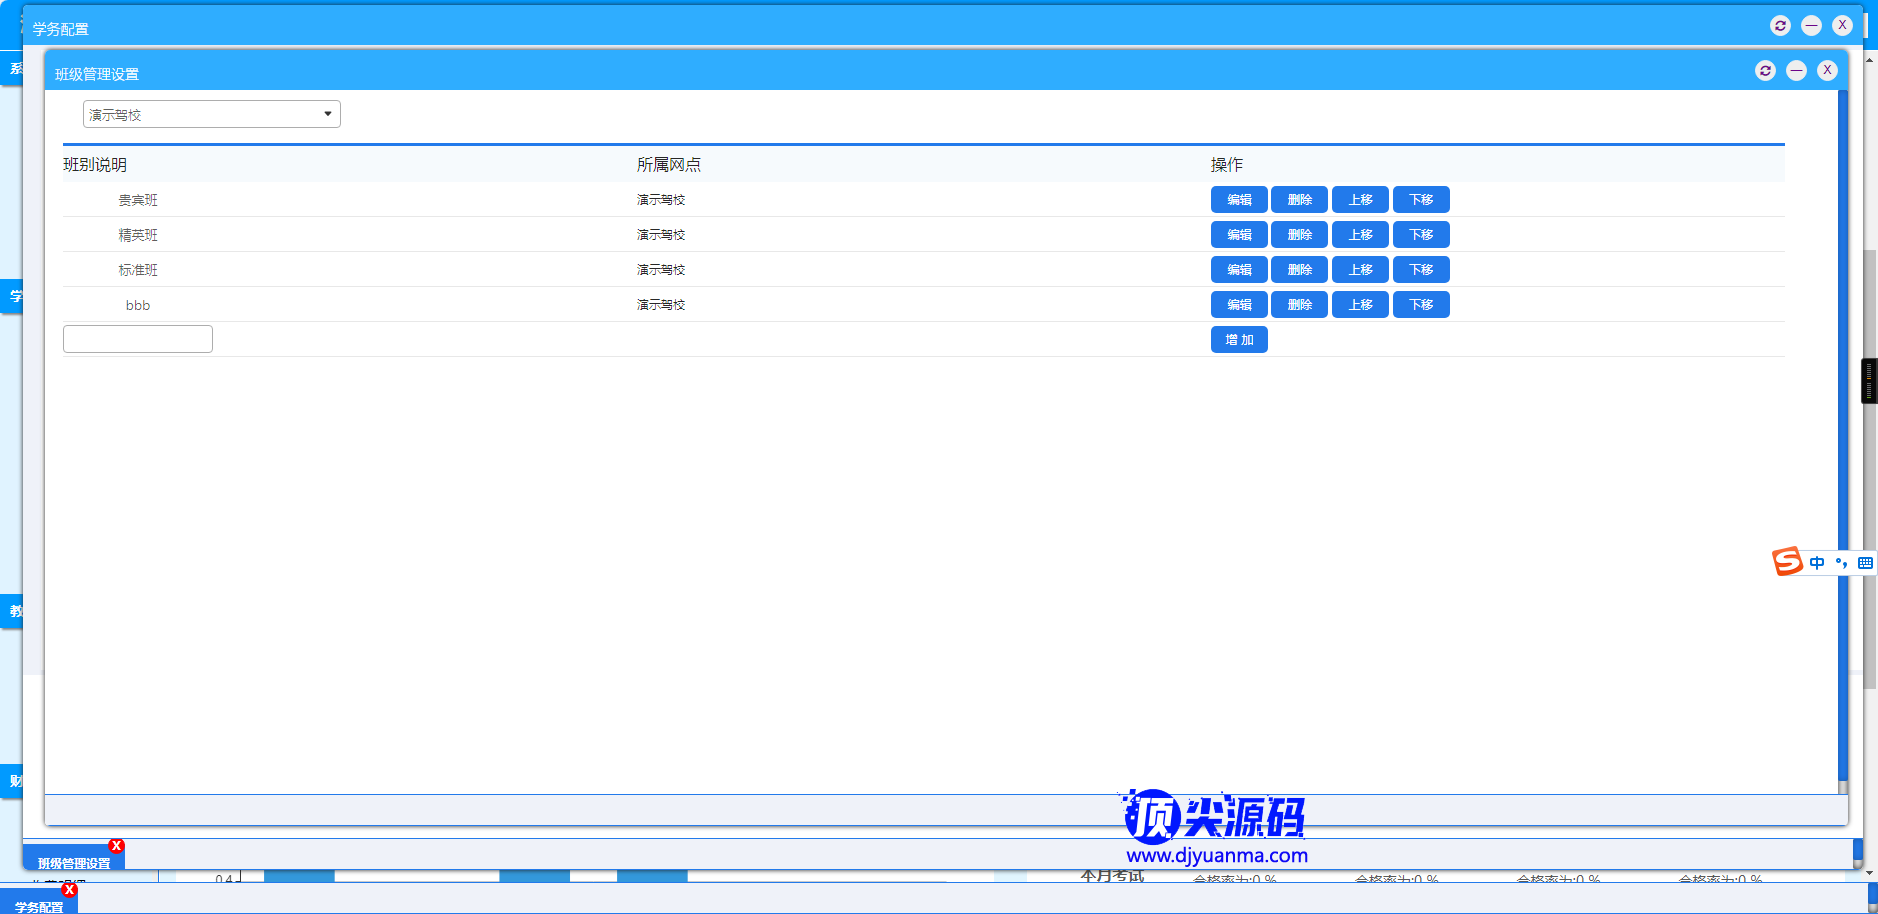Screen dimensions: 1878x914
Task: Minimize the 班级管理设置 panel
Action: tap(1796, 70)
